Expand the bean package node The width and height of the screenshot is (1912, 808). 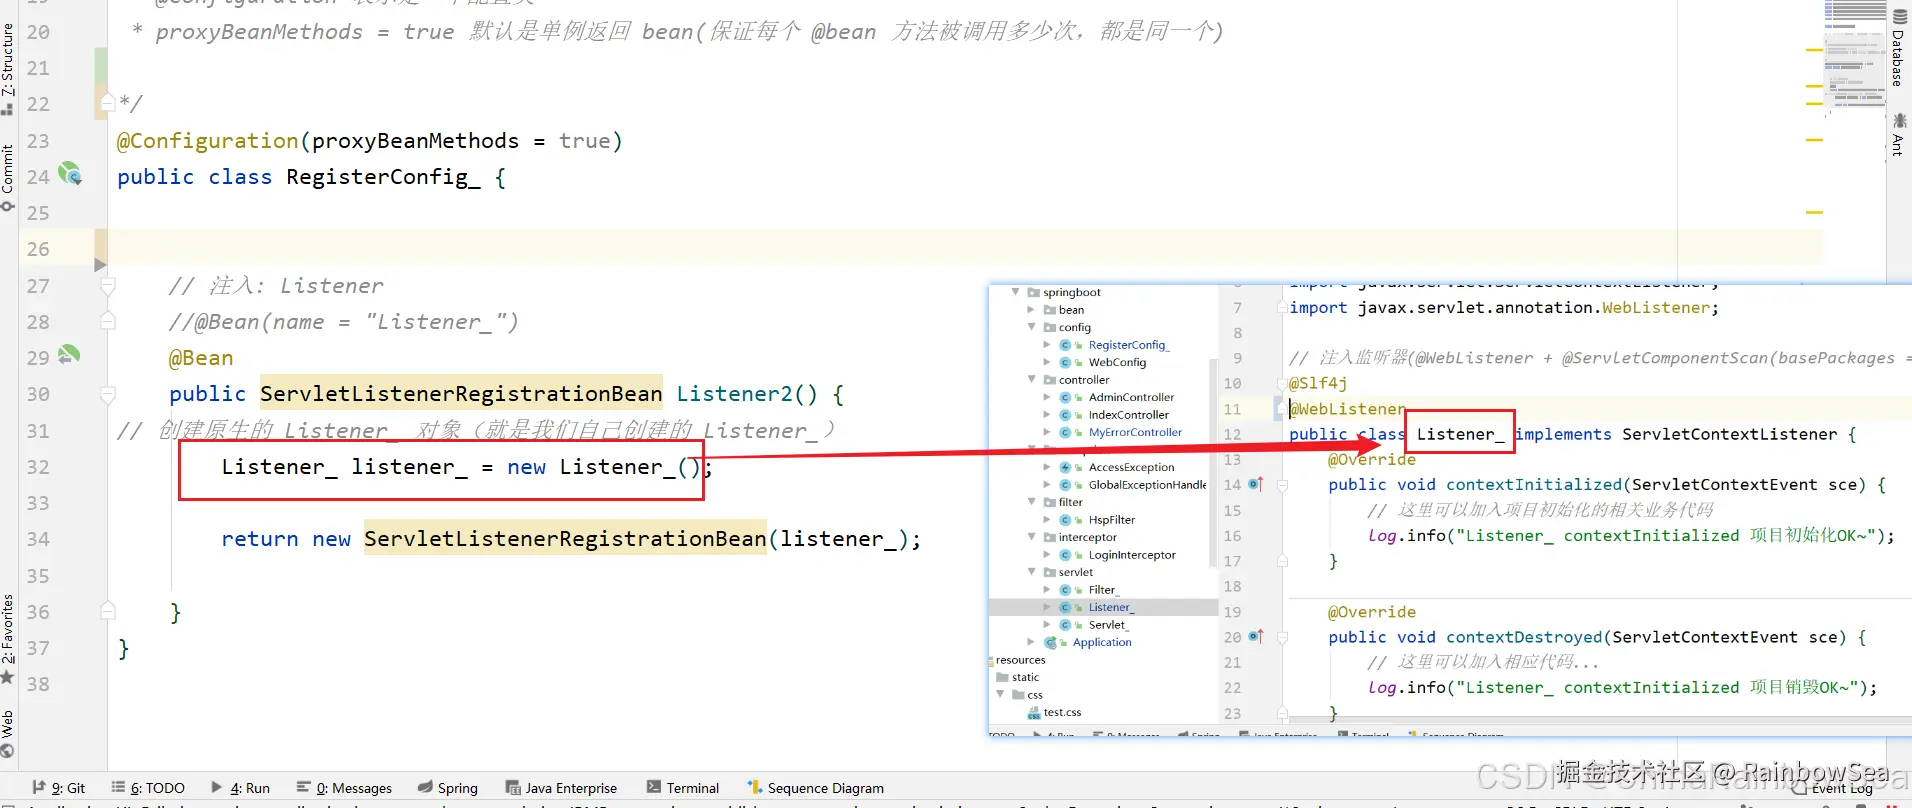pyautogui.click(x=1031, y=310)
